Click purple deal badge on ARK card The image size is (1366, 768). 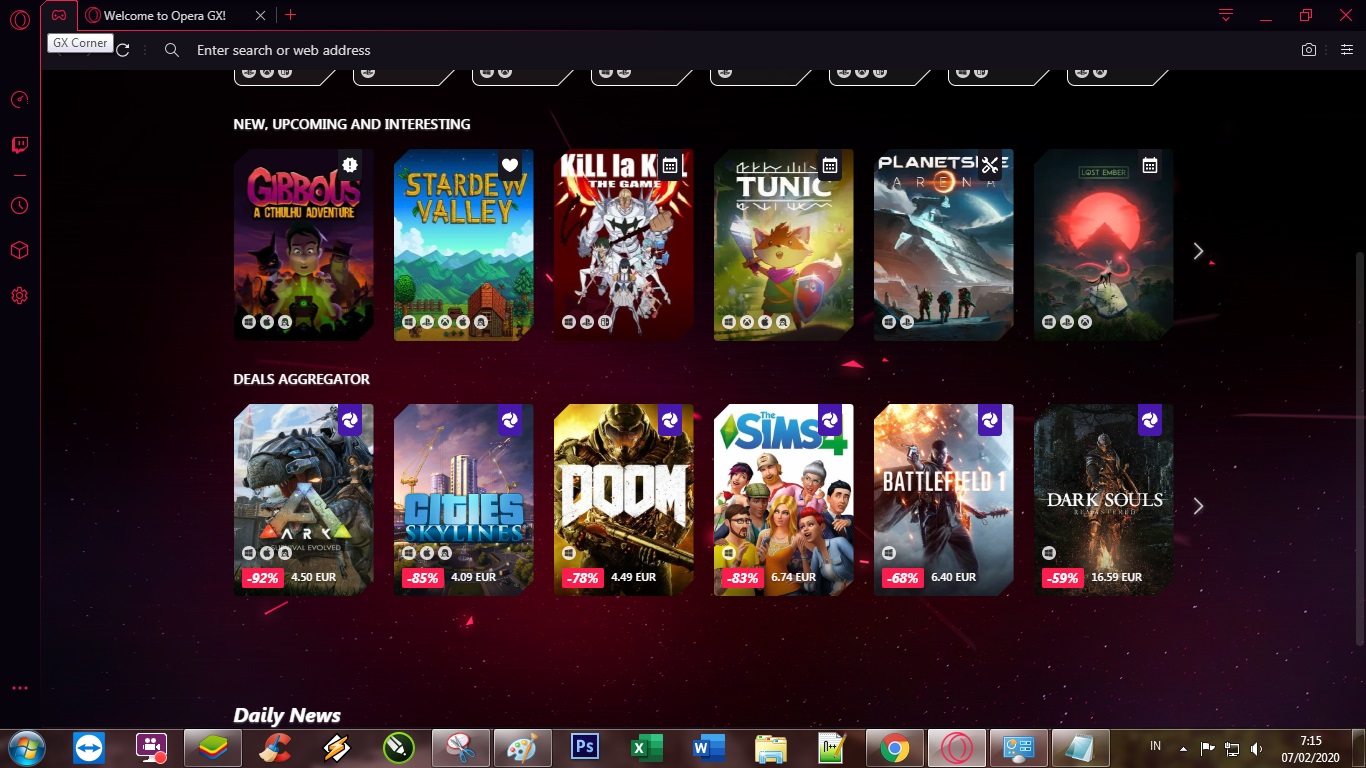(349, 420)
